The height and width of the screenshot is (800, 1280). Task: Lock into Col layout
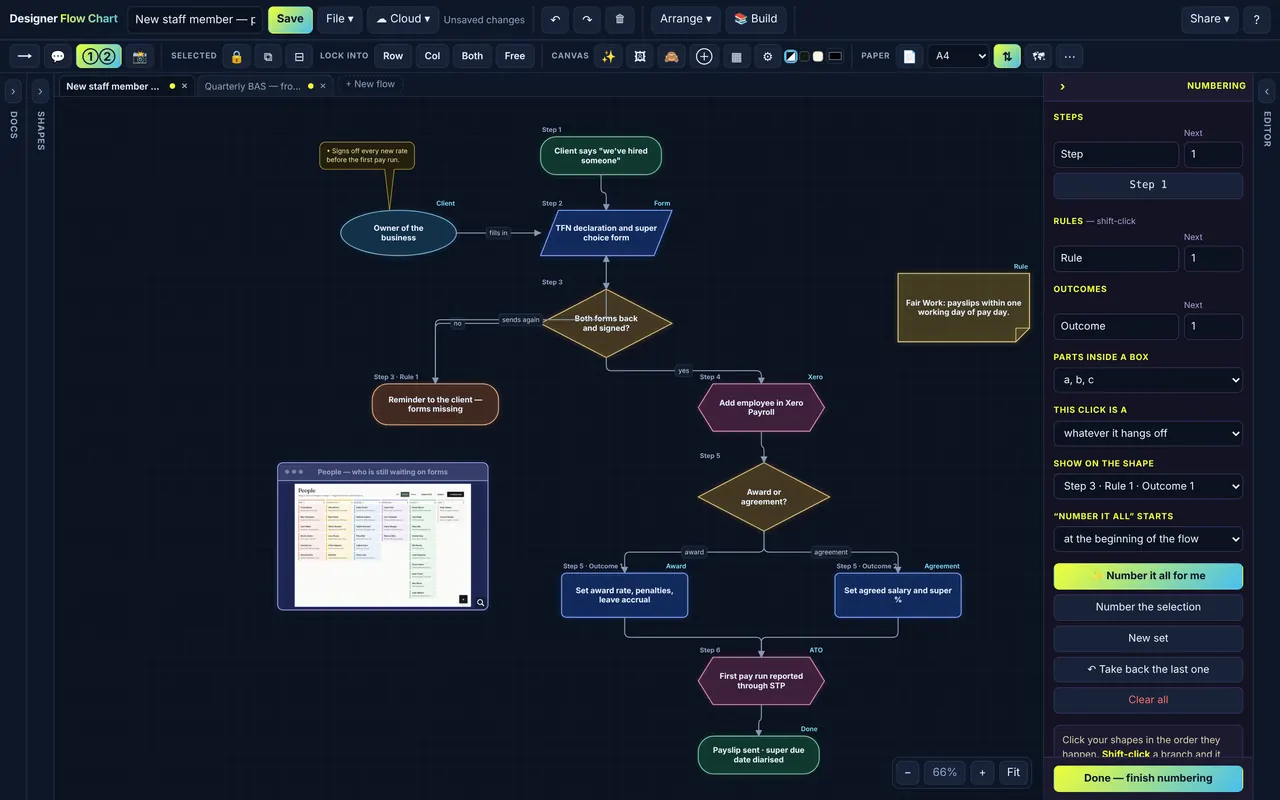point(432,56)
